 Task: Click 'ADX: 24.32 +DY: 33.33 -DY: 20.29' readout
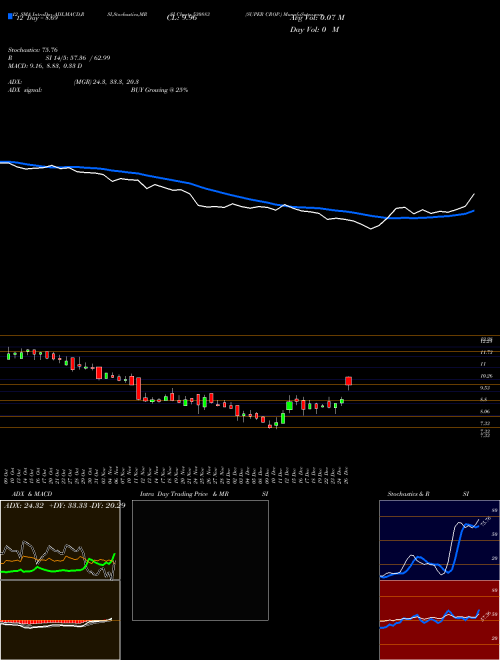tap(64, 505)
